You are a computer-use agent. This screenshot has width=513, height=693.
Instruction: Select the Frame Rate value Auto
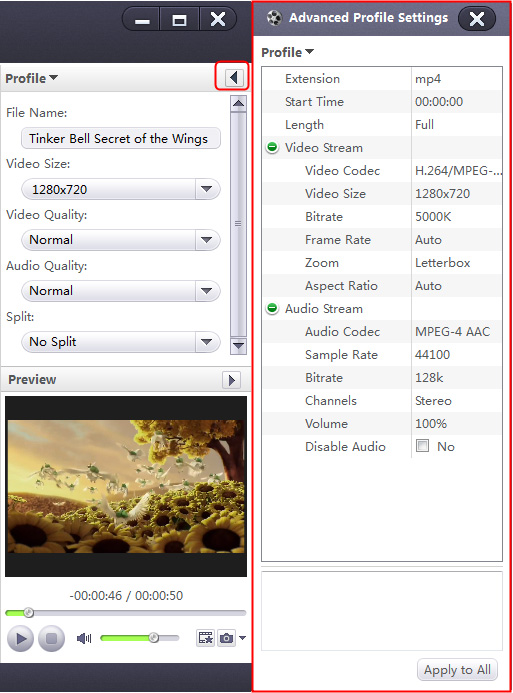[x=428, y=240]
